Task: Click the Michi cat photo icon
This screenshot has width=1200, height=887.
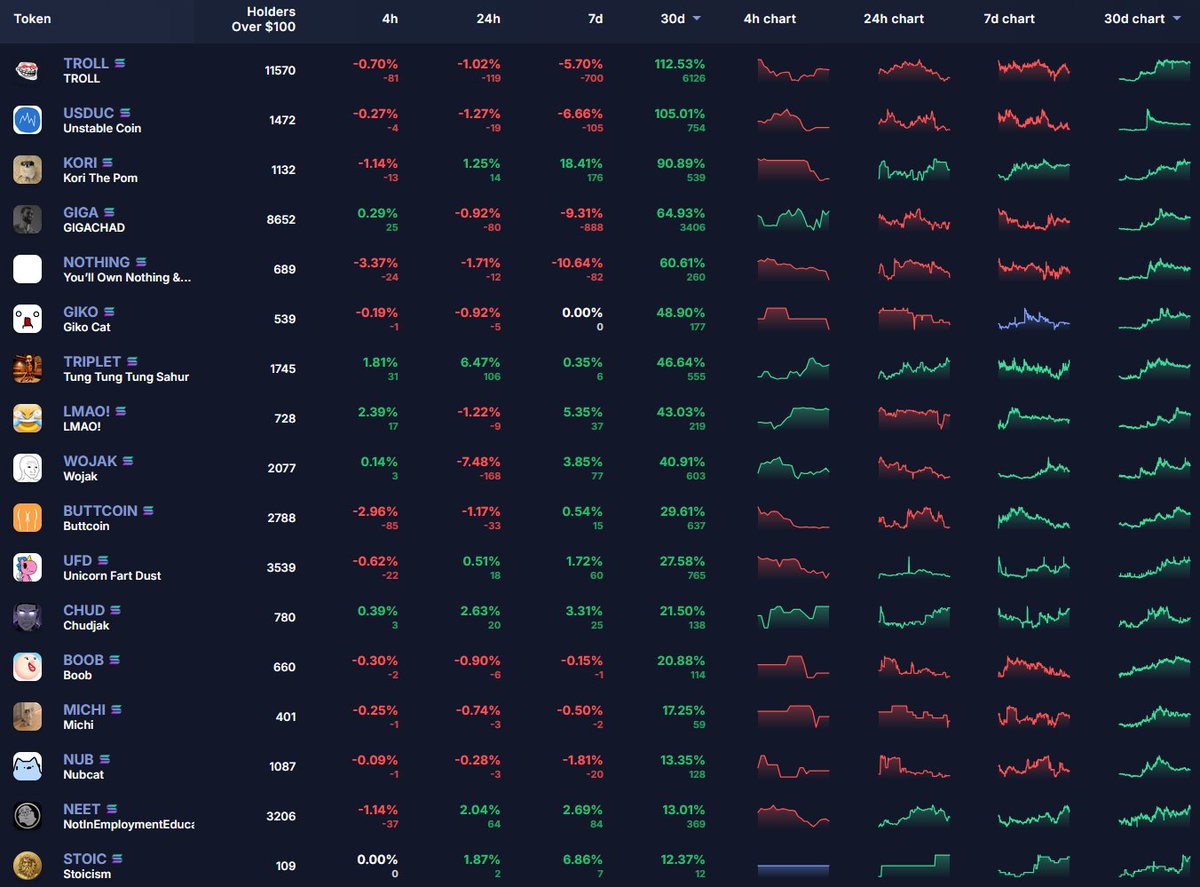Action: click(27, 716)
